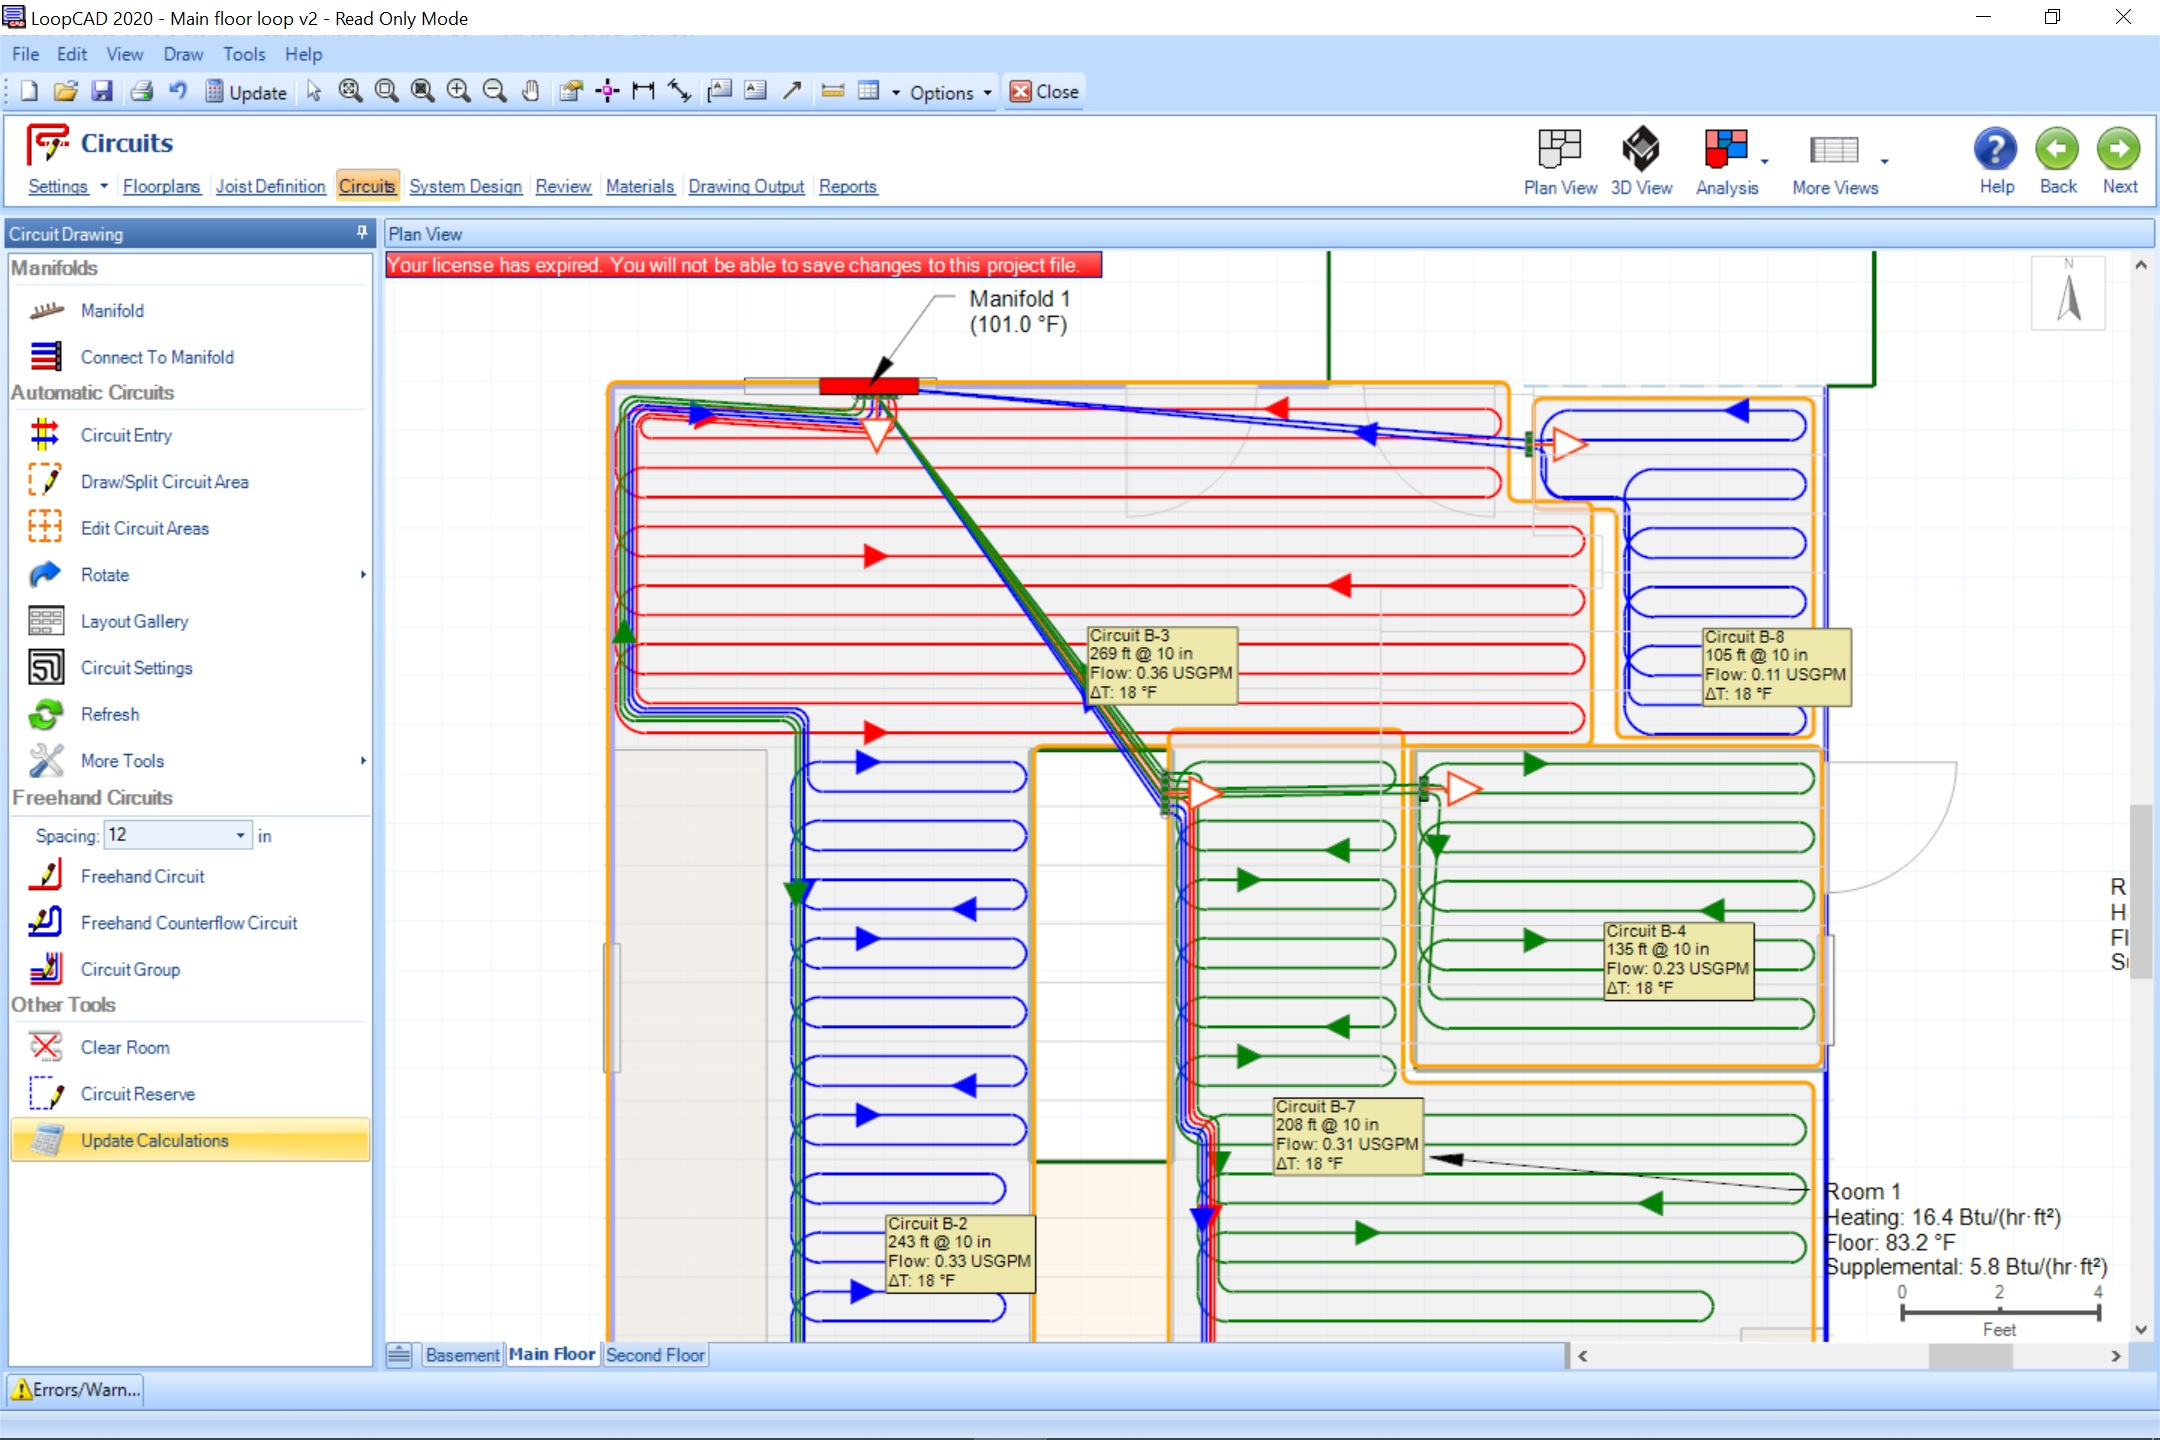The height and width of the screenshot is (1440, 2160).
Task: Choose Draw/Split Circuit Area tool
Action: tap(164, 482)
